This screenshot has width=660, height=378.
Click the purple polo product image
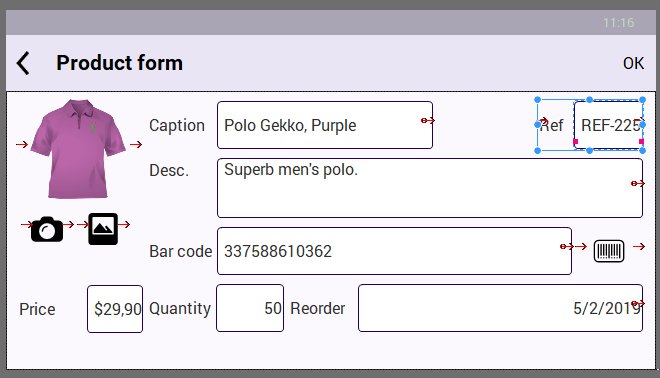click(78, 149)
